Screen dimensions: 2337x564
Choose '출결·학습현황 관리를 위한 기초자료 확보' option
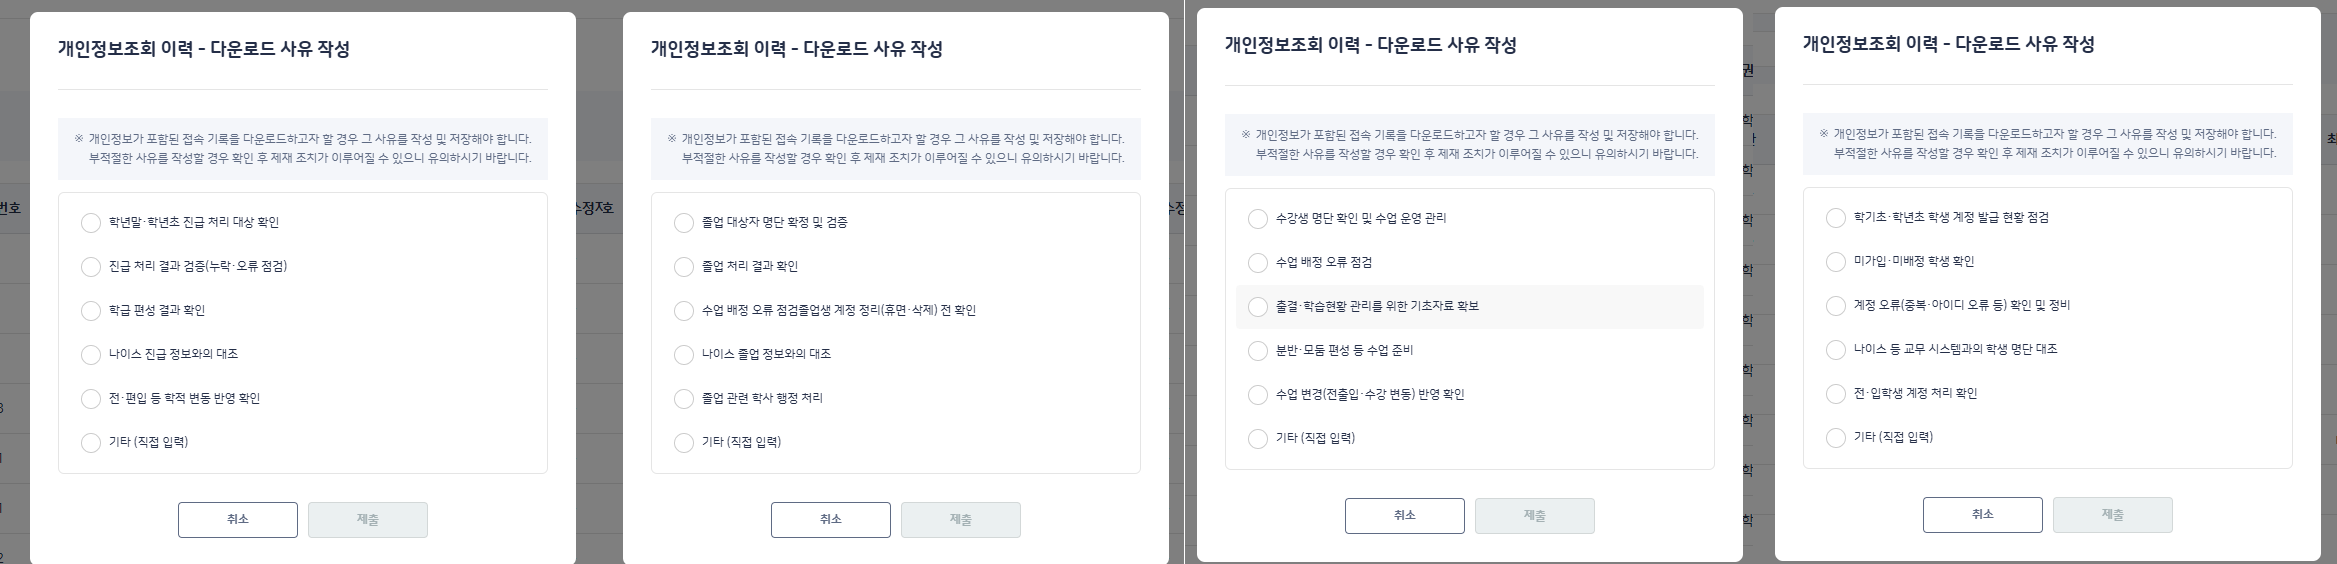click(x=1258, y=306)
